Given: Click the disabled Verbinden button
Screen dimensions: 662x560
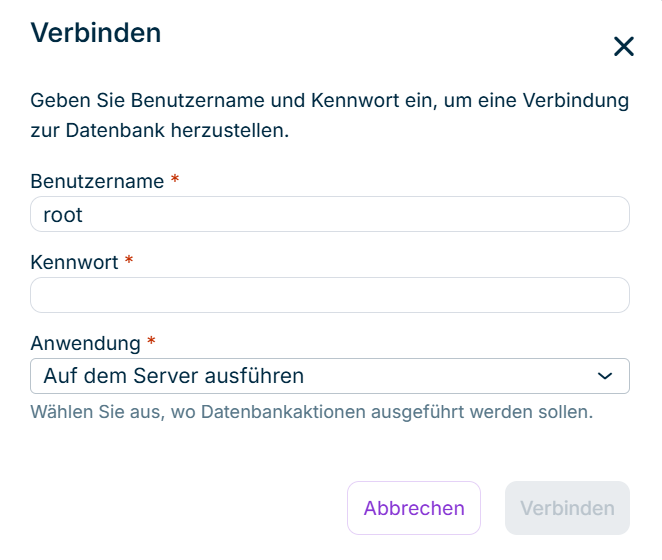Looking at the screenshot, I should [x=567, y=508].
